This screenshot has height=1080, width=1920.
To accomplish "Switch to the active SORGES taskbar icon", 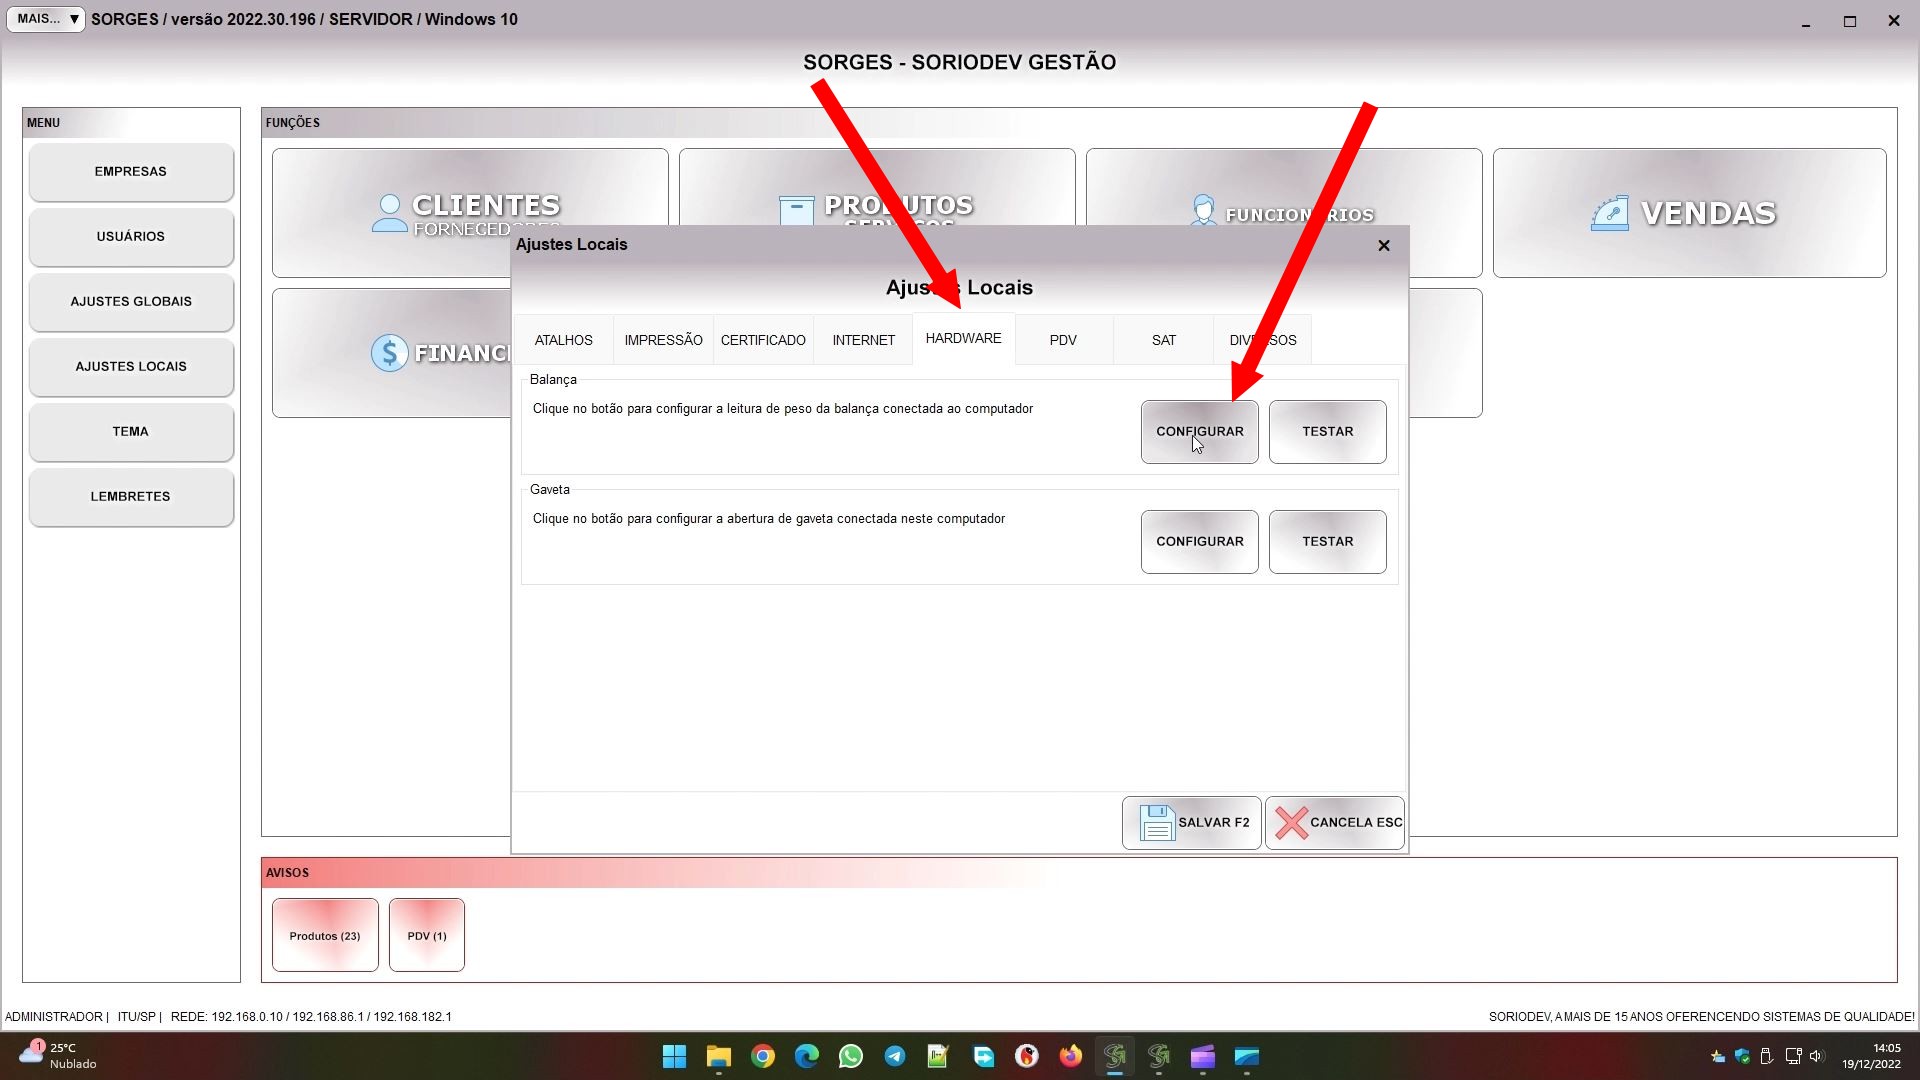I will [1115, 1057].
